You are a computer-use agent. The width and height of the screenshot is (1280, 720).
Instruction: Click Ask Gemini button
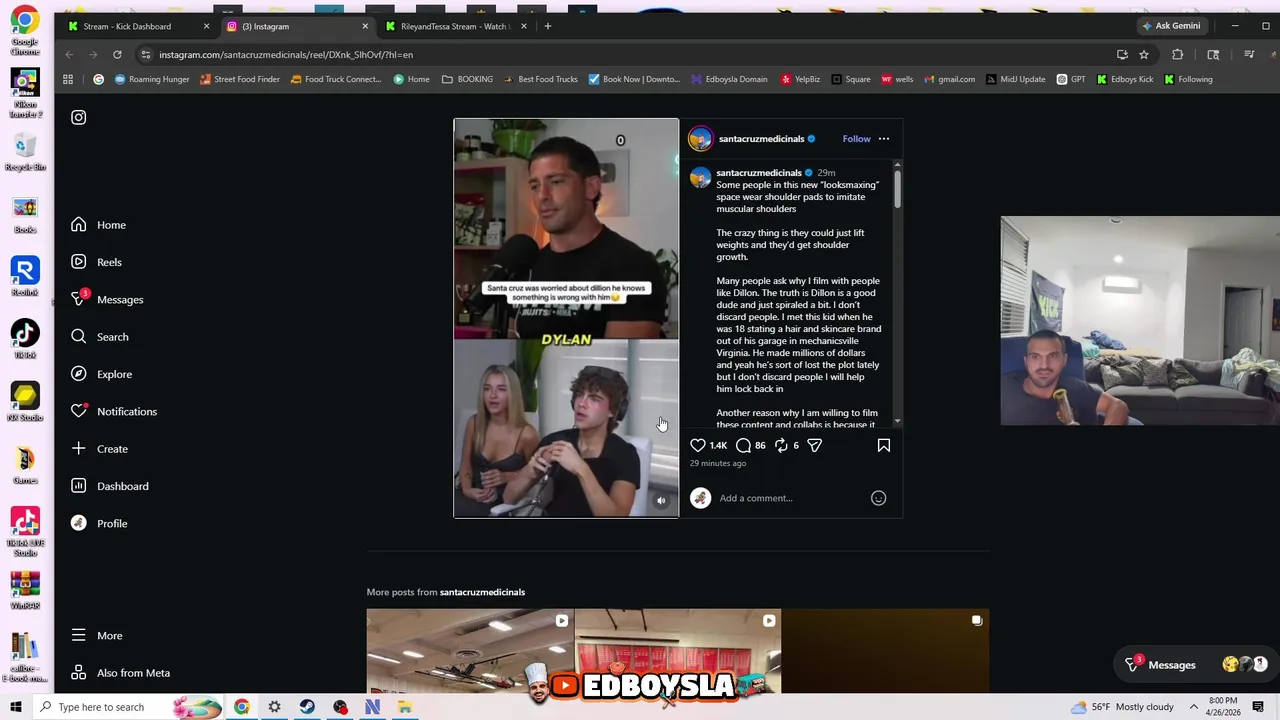point(1171,26)
